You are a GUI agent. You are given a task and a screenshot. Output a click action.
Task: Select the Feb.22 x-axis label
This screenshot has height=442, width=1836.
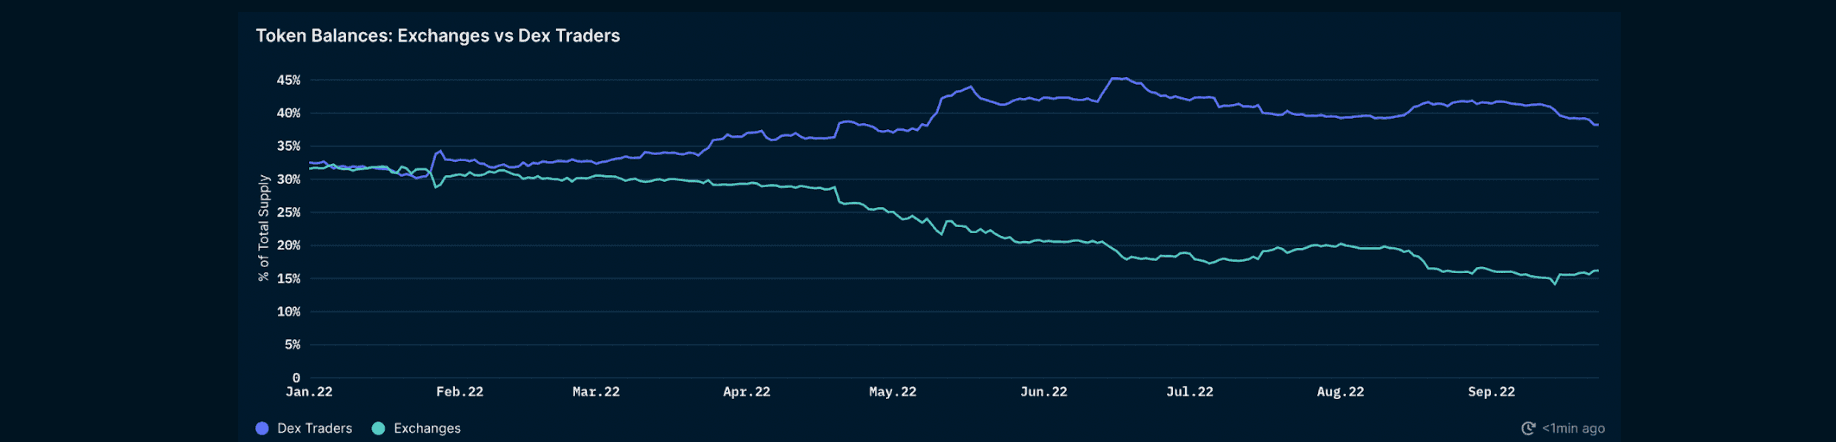(x=460, y=392)
